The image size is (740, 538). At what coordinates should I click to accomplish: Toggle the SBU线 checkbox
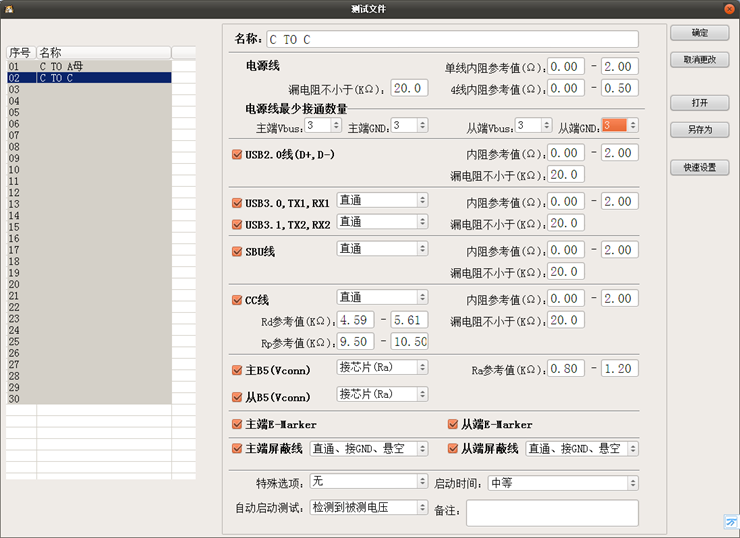(237, 250)
